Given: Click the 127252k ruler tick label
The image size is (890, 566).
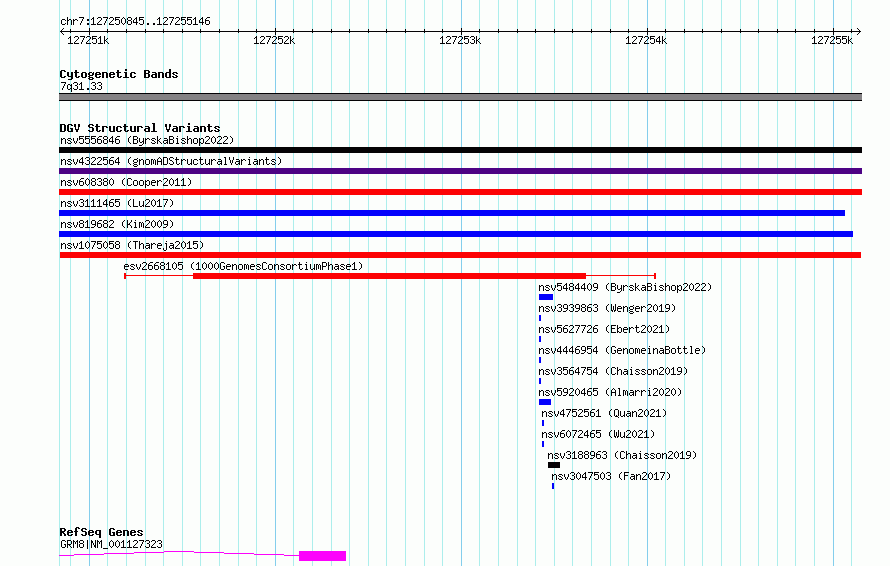Looking at the screenshot, I should coord(274,40).
